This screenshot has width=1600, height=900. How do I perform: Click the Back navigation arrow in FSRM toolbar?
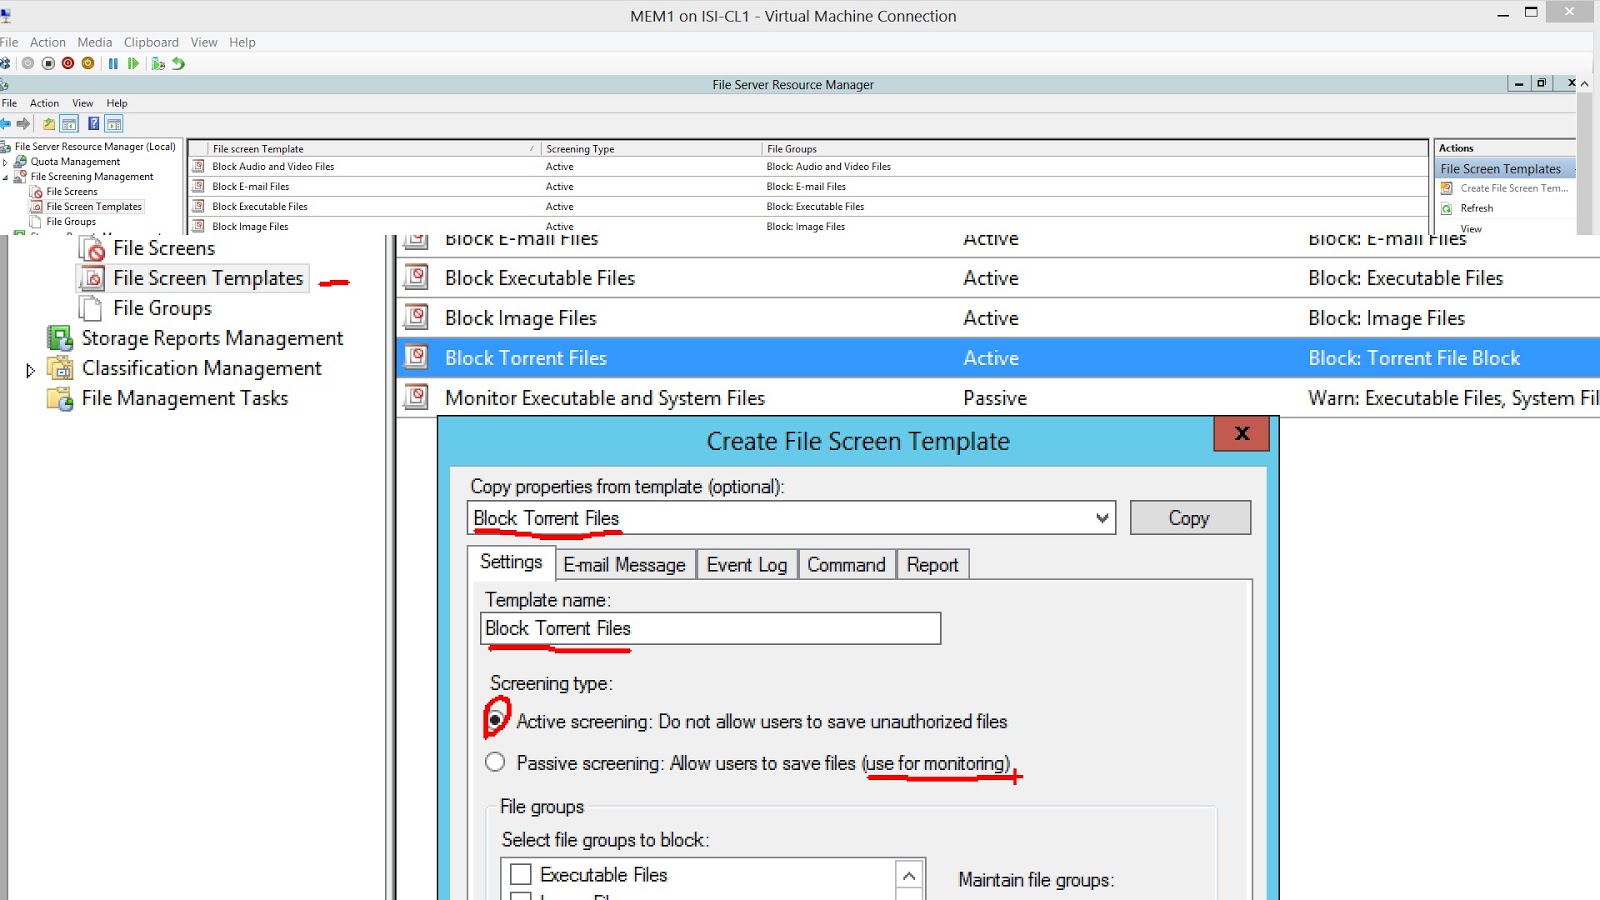point(6,123)
